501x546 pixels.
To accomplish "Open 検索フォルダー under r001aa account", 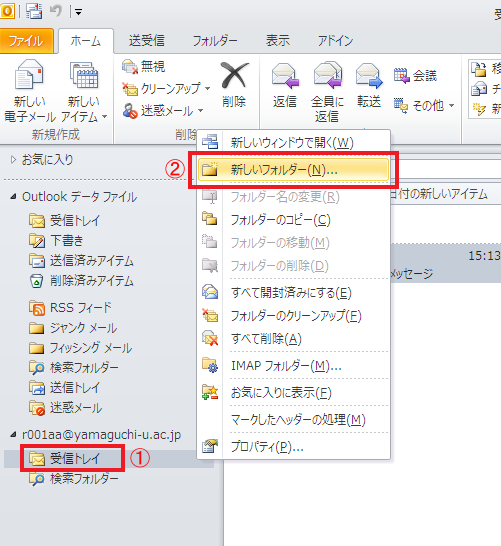I will tap(74, 479).
